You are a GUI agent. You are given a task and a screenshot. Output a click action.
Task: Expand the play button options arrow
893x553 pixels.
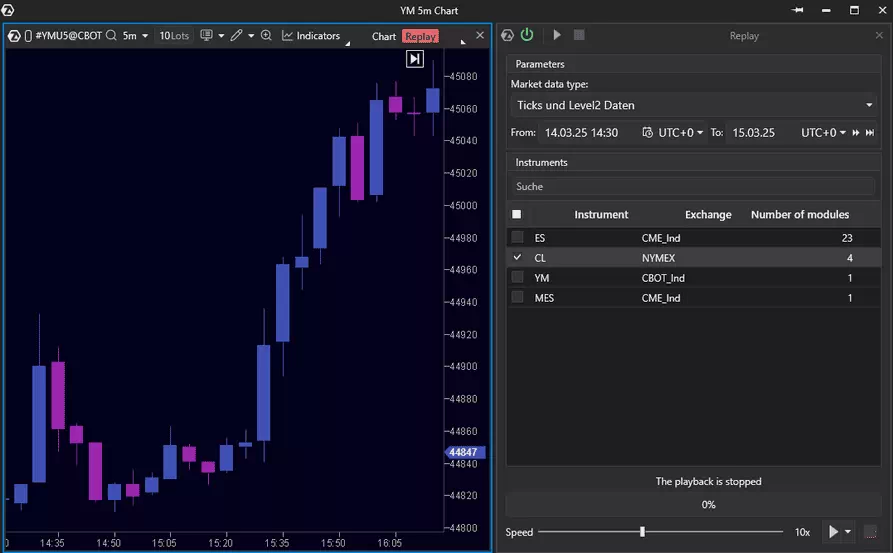point(848,532)
